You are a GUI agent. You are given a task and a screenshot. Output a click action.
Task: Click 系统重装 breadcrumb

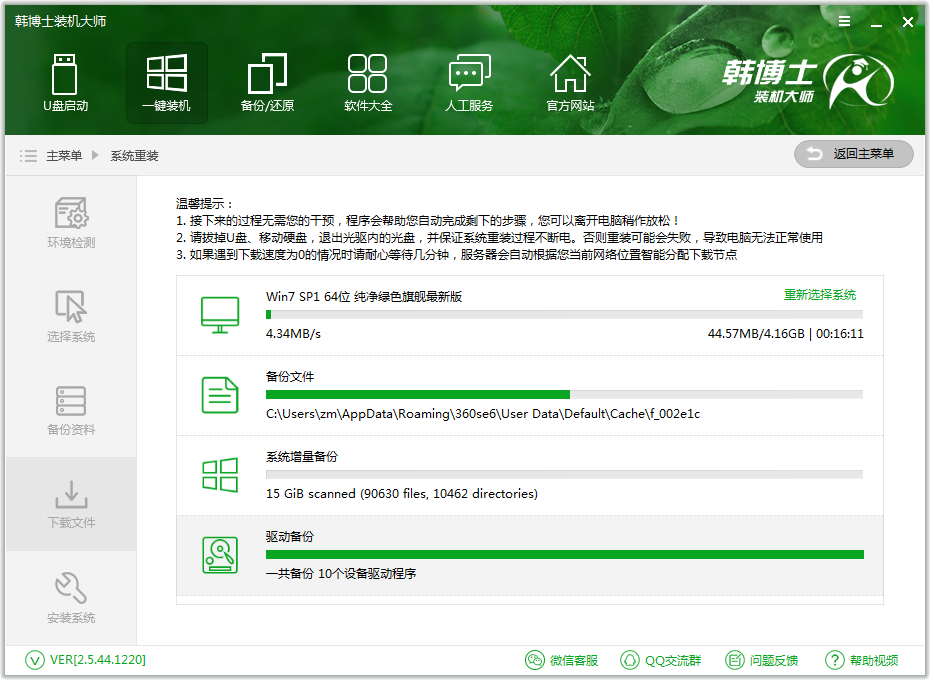point(134,155)
